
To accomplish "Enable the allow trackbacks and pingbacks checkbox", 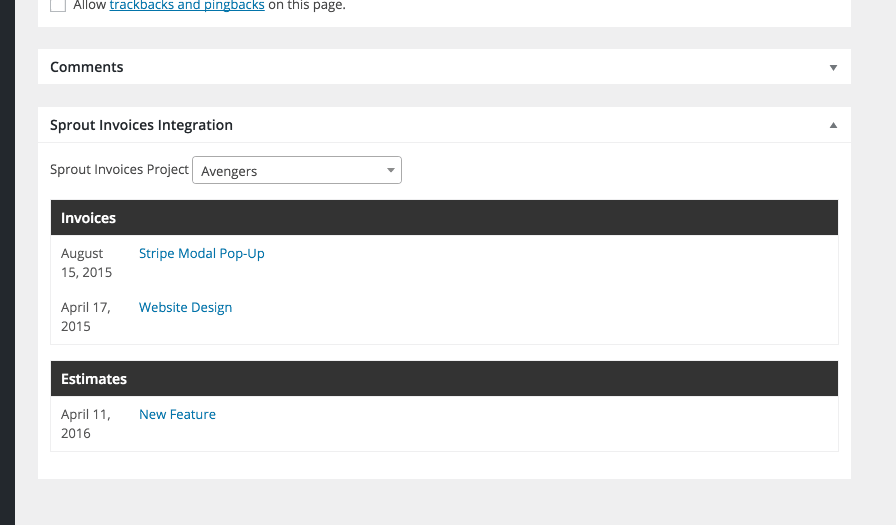I will click(58, 5).
